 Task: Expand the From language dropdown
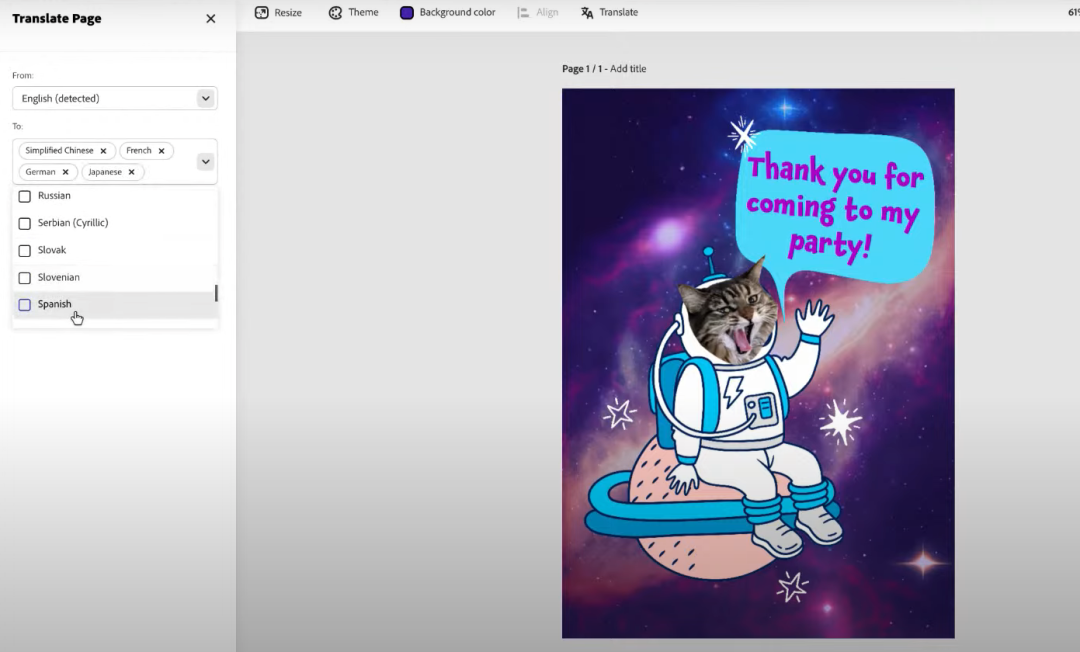pos(205,98)
